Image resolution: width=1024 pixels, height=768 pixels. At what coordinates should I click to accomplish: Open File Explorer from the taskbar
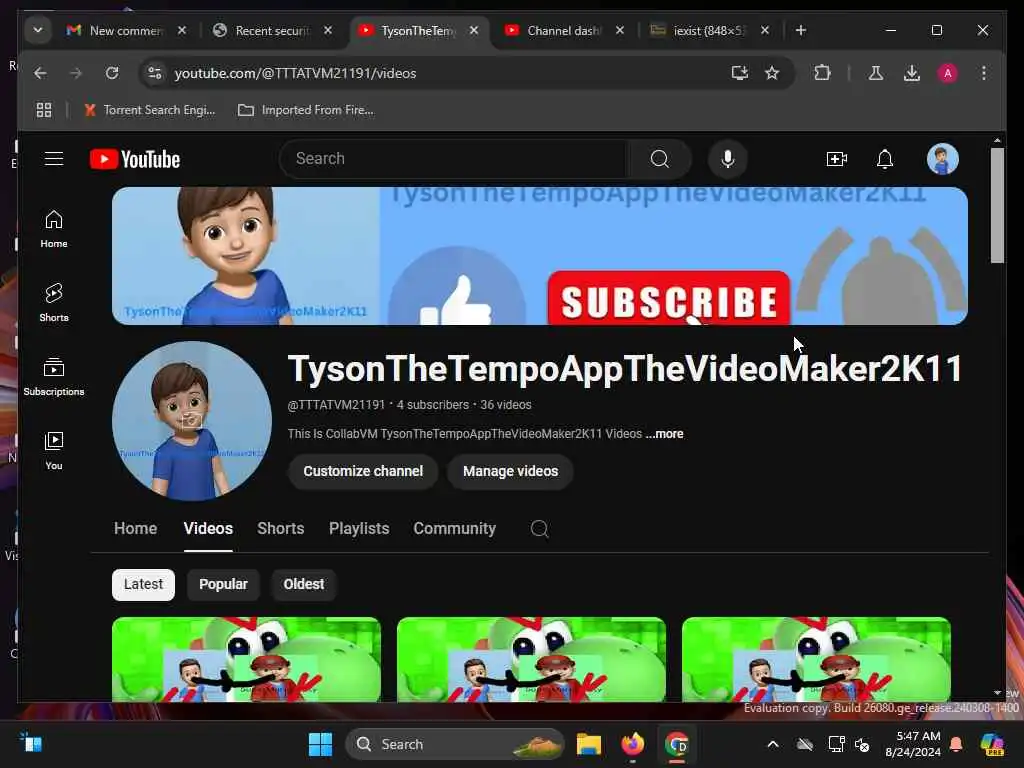588,744
